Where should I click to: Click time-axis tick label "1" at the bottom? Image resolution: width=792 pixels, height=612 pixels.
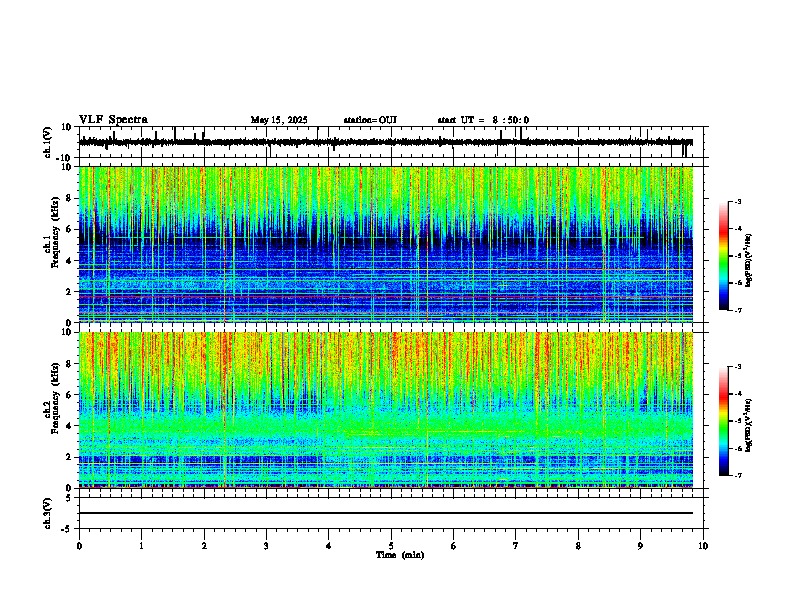pyautogui.click(x=141, y=546)
